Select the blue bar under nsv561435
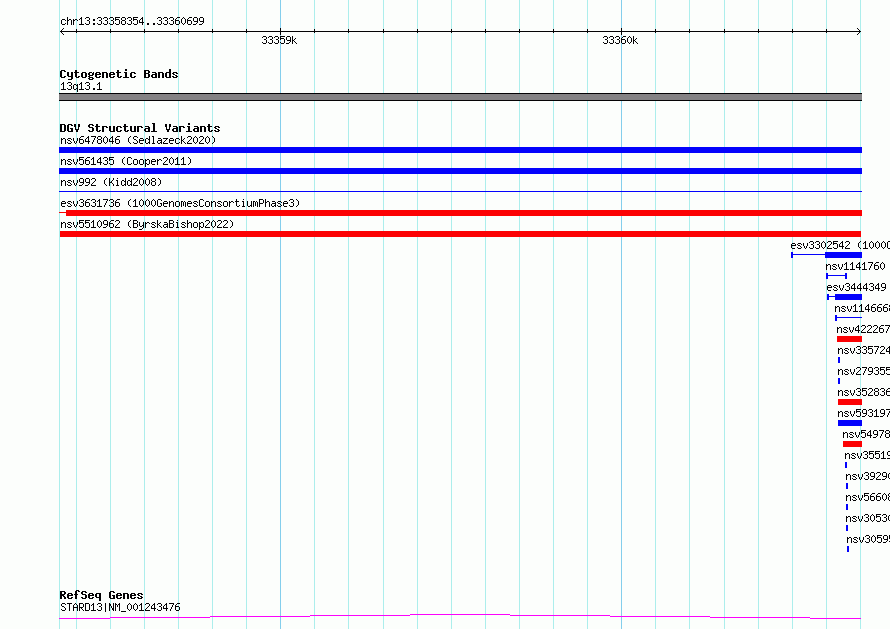This screenshot has height=629, width=890. [460, 171]
